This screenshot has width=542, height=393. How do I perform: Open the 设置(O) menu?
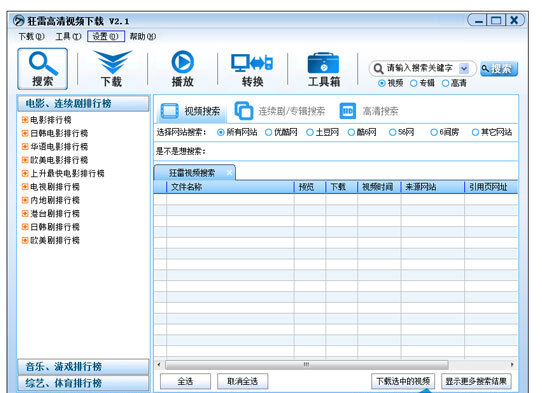(x=106, y=36)
